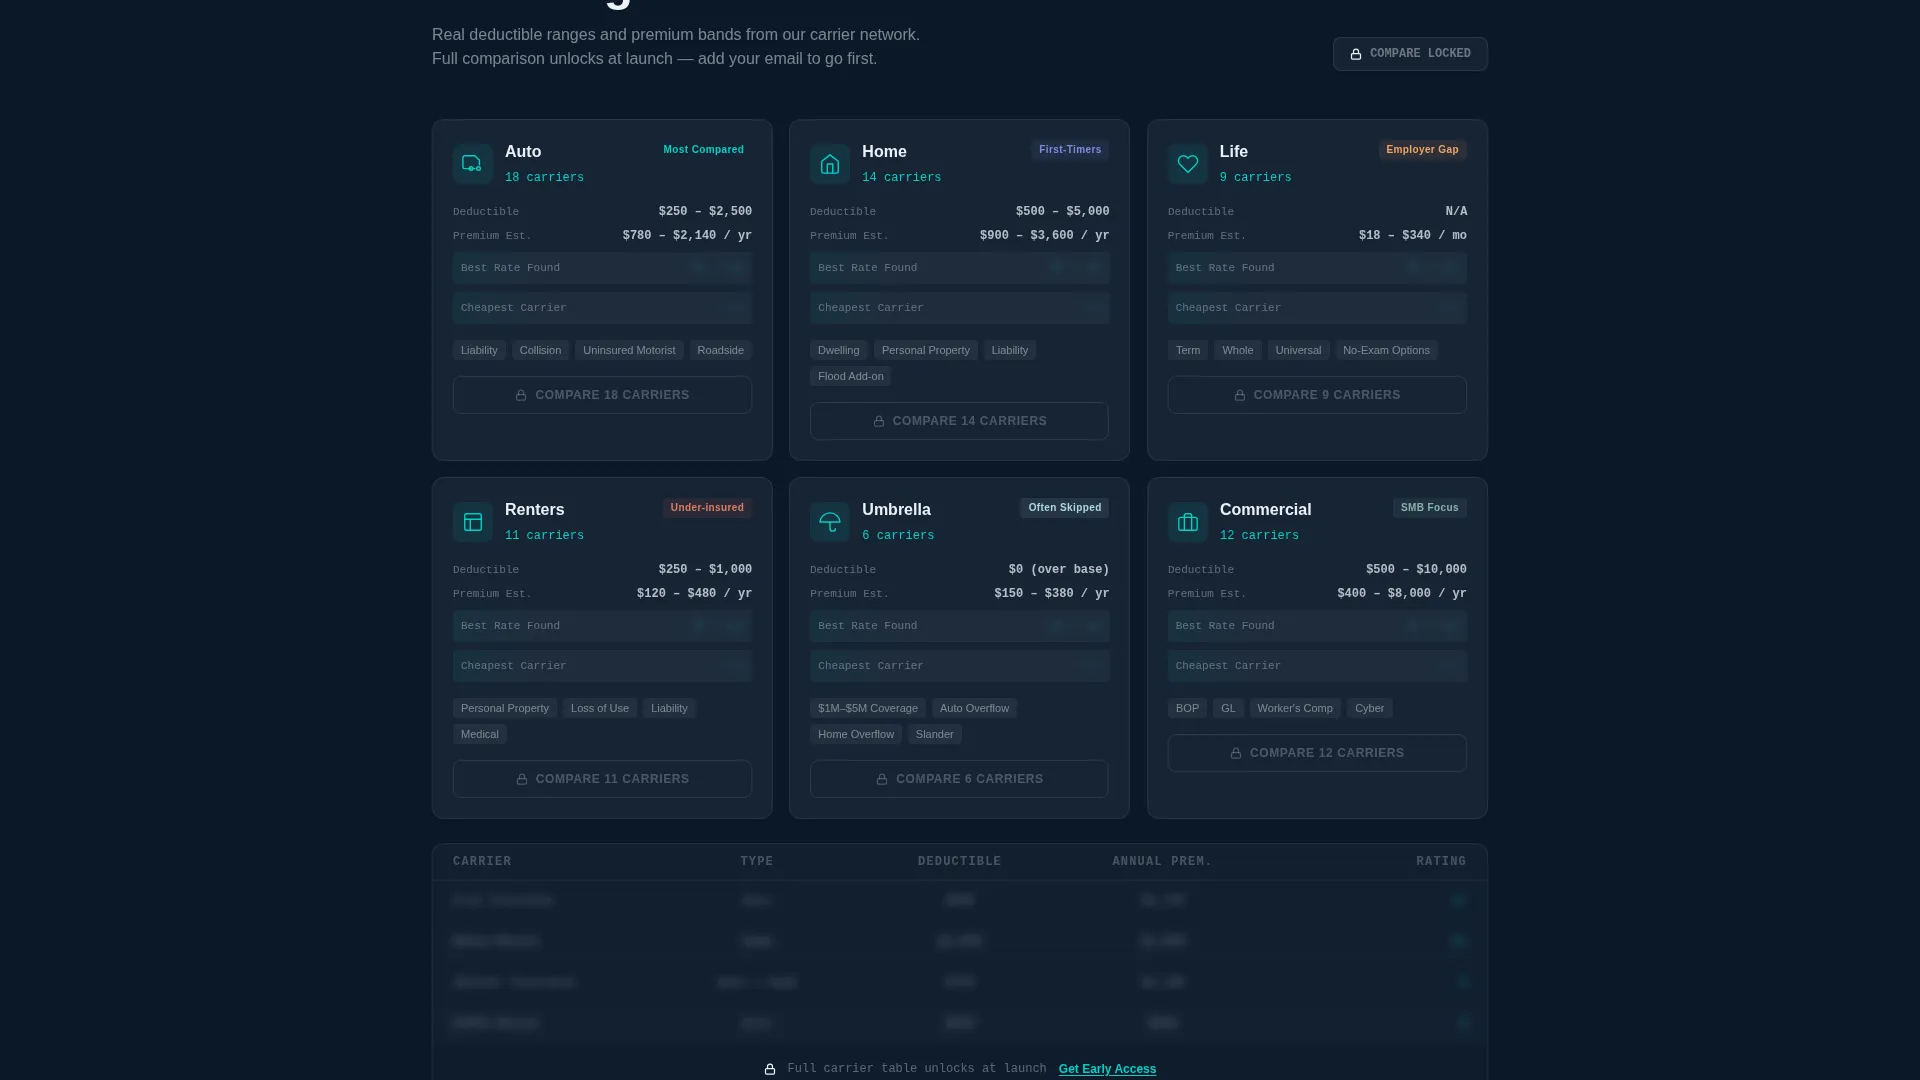Select the Roadside tag
Screen dimensions: 1920x1080
(720, 350)
